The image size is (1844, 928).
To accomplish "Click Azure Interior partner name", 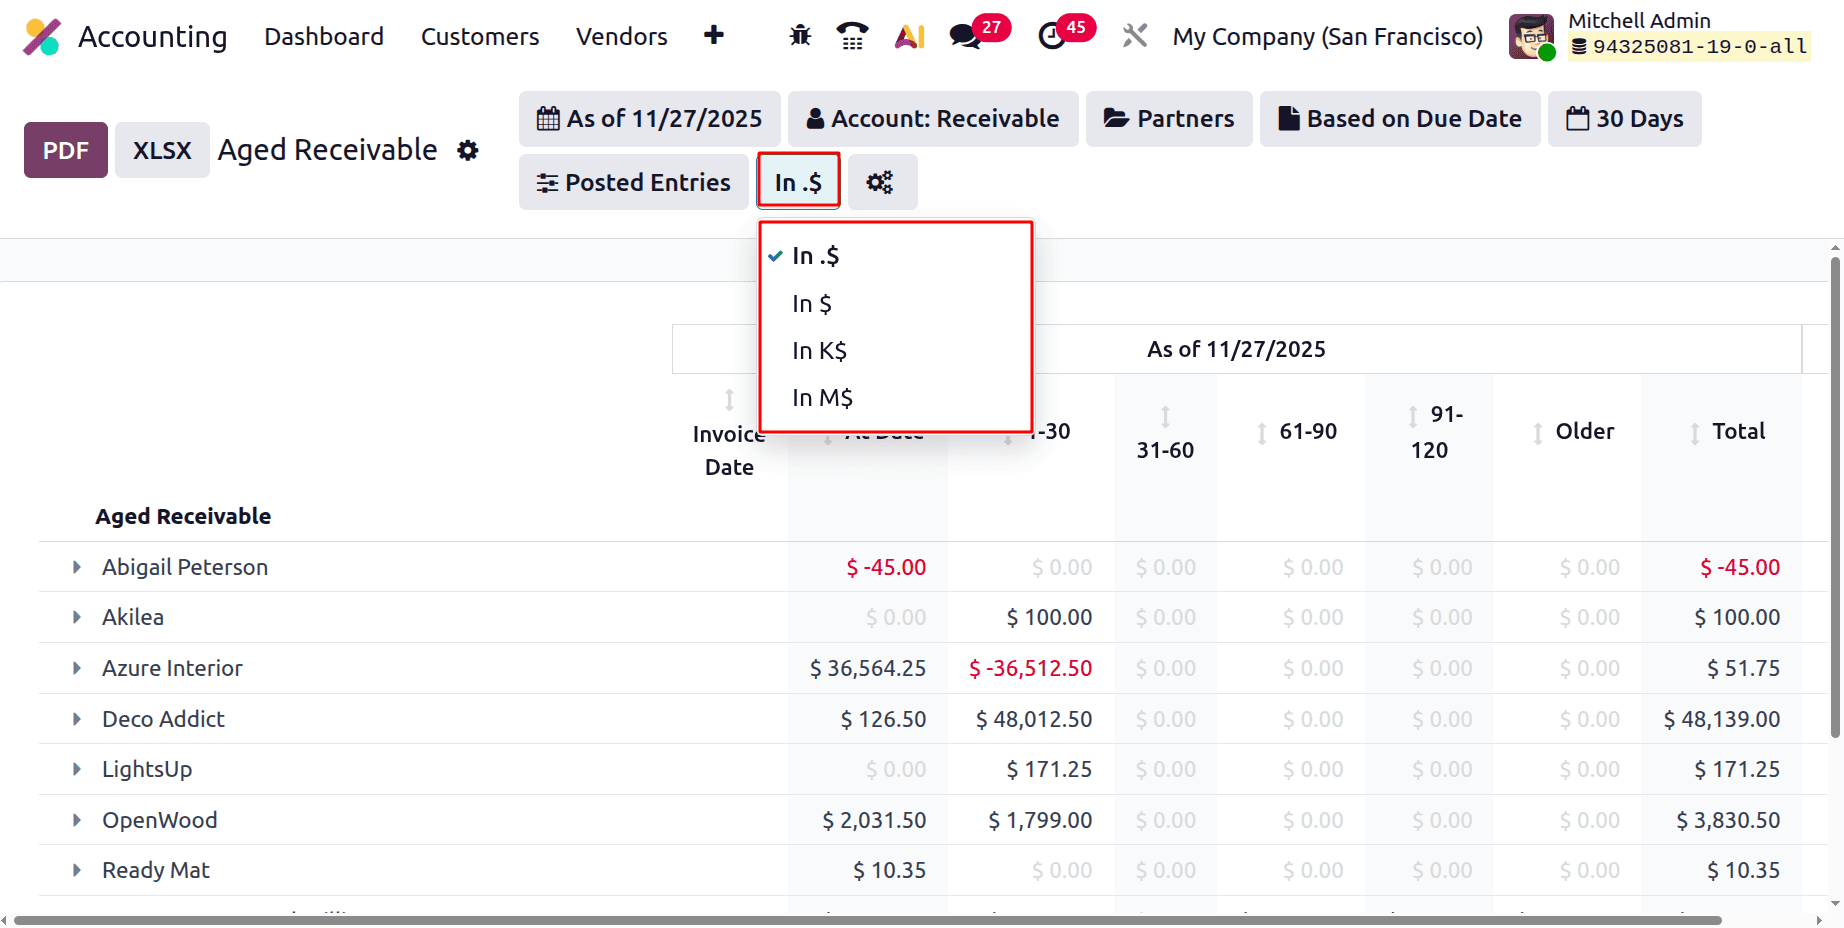I will pyautogui.click(x=172, y=668).
